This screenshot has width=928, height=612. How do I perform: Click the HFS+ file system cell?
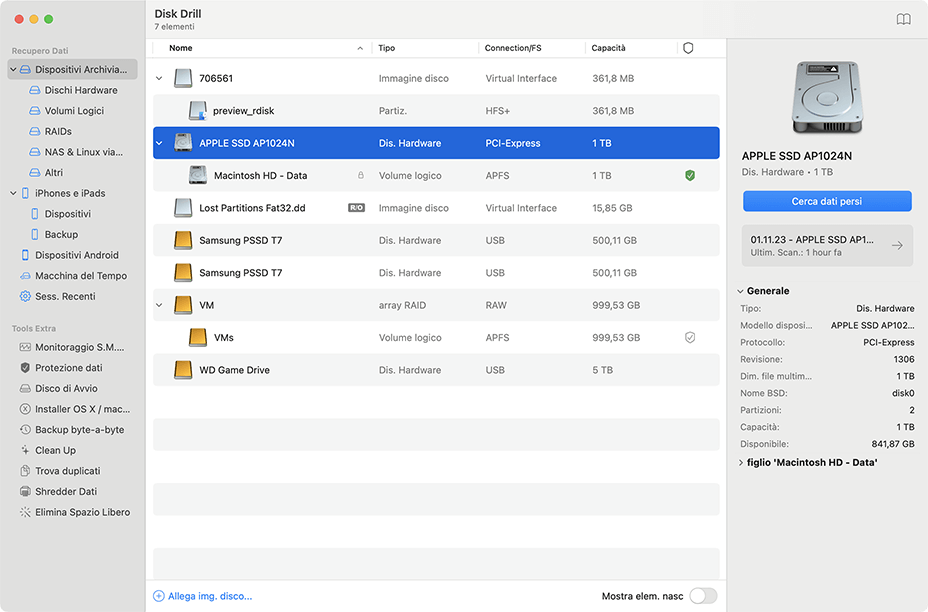coord(497,111)
